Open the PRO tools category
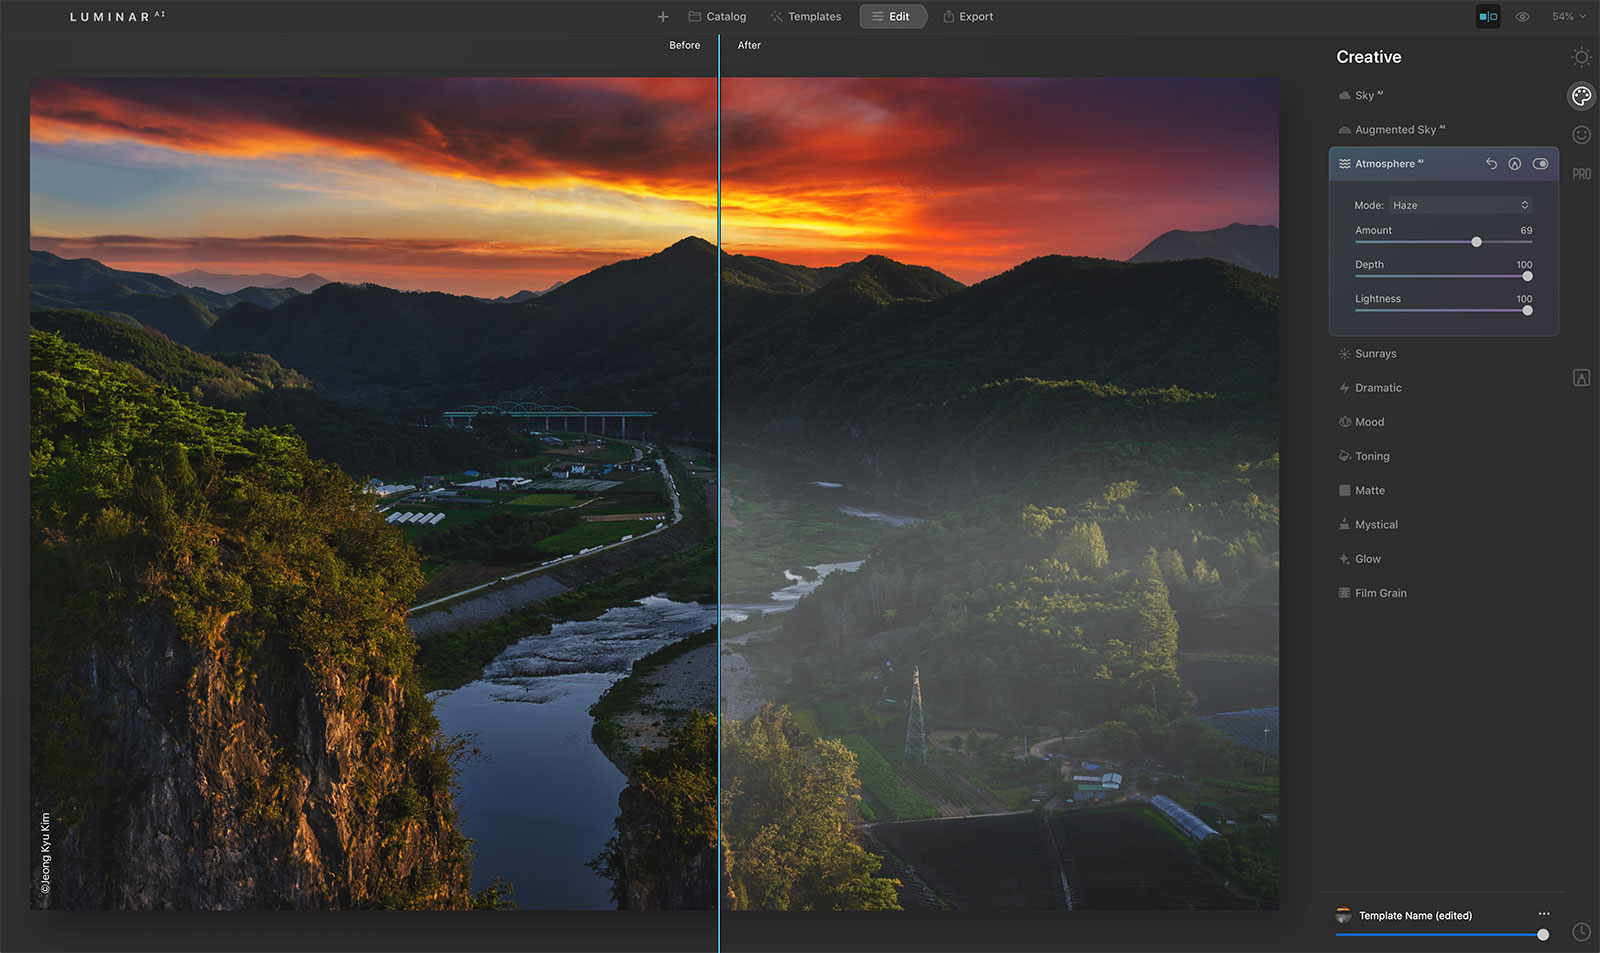Screen dimensions: 1600x953 click(x=1581, y=174)
